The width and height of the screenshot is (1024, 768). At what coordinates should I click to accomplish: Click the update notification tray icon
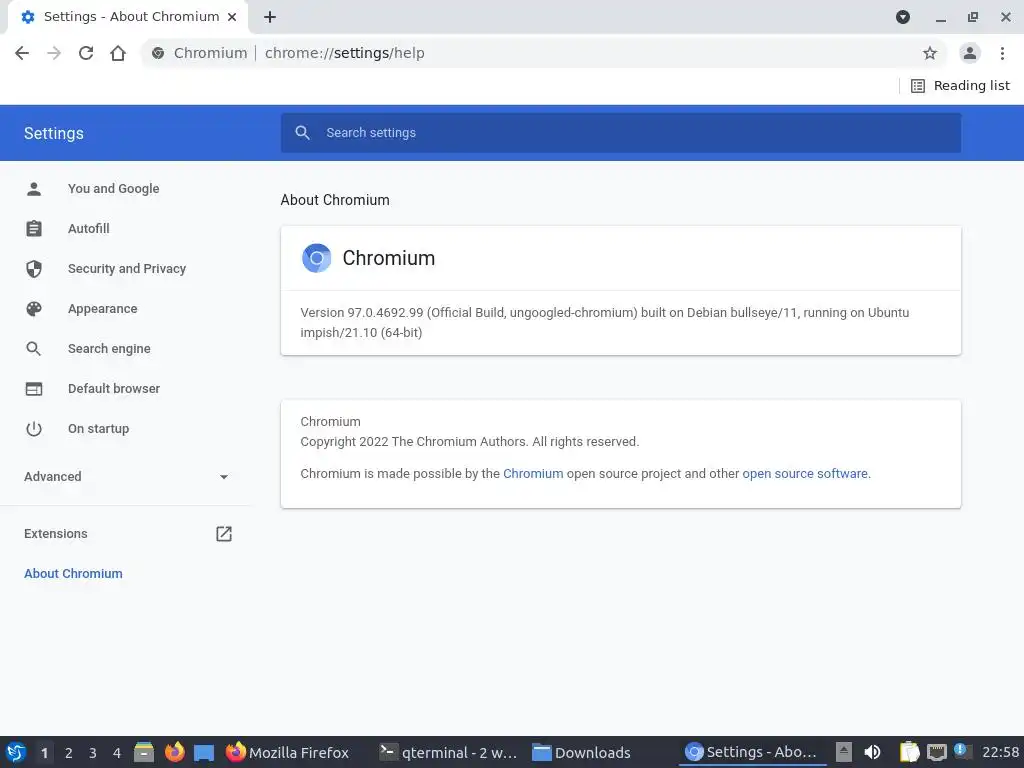pos(962,751)
